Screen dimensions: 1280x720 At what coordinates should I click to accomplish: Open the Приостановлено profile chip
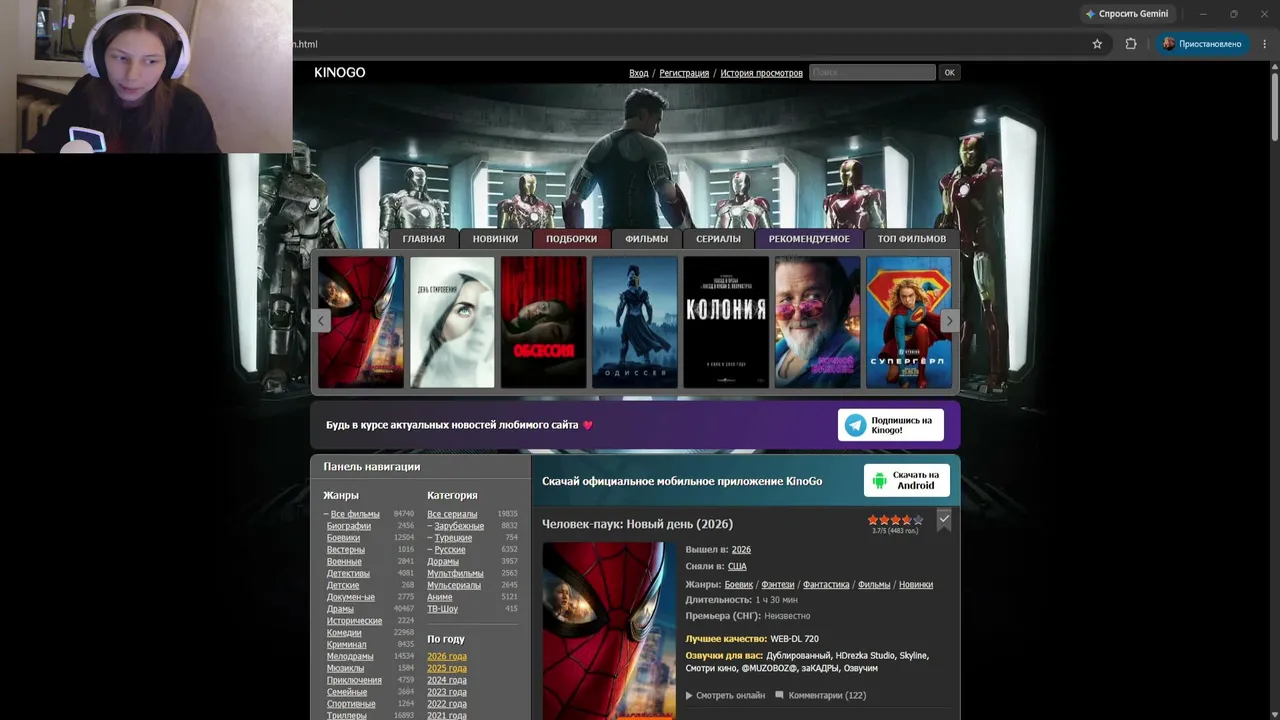click(1201, 44)
